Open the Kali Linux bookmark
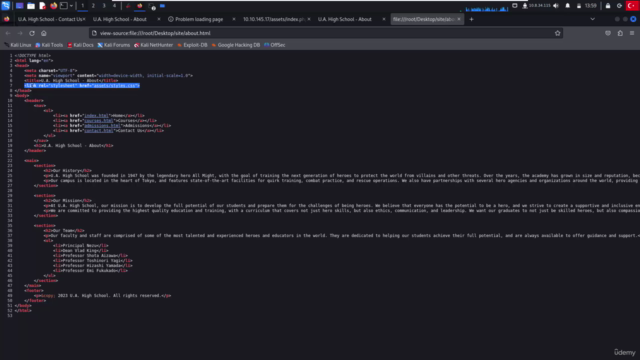This screenshot has height=360, width=640. pos(18,45)
